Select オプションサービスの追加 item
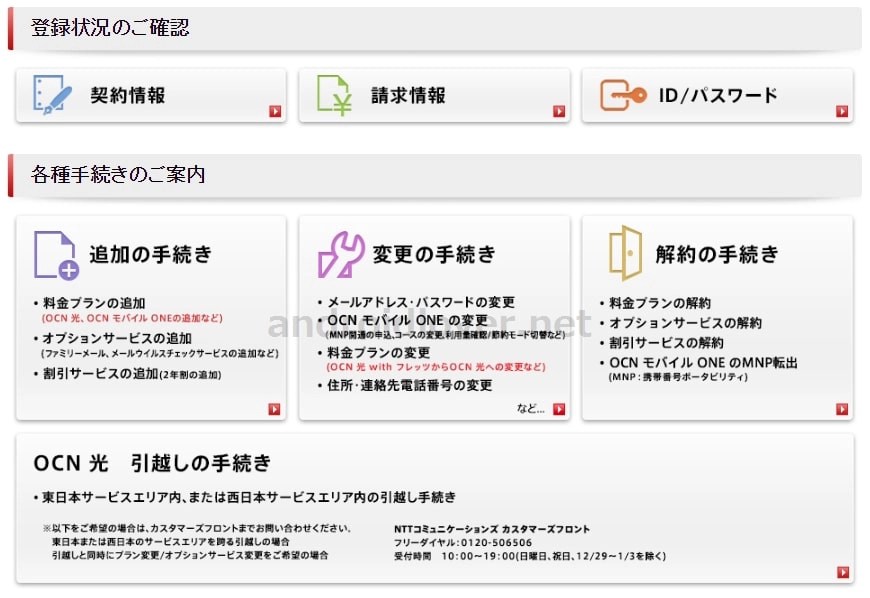This screenshot has width=870, height=598. 117,338
